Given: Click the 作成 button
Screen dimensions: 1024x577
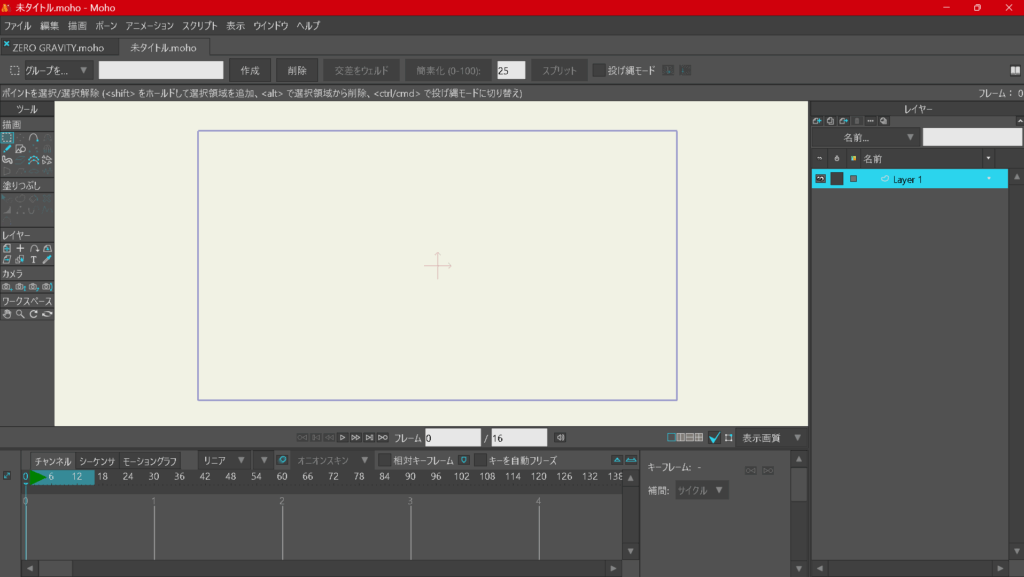Looking at the screenshot, I should (x=250, y=71).
